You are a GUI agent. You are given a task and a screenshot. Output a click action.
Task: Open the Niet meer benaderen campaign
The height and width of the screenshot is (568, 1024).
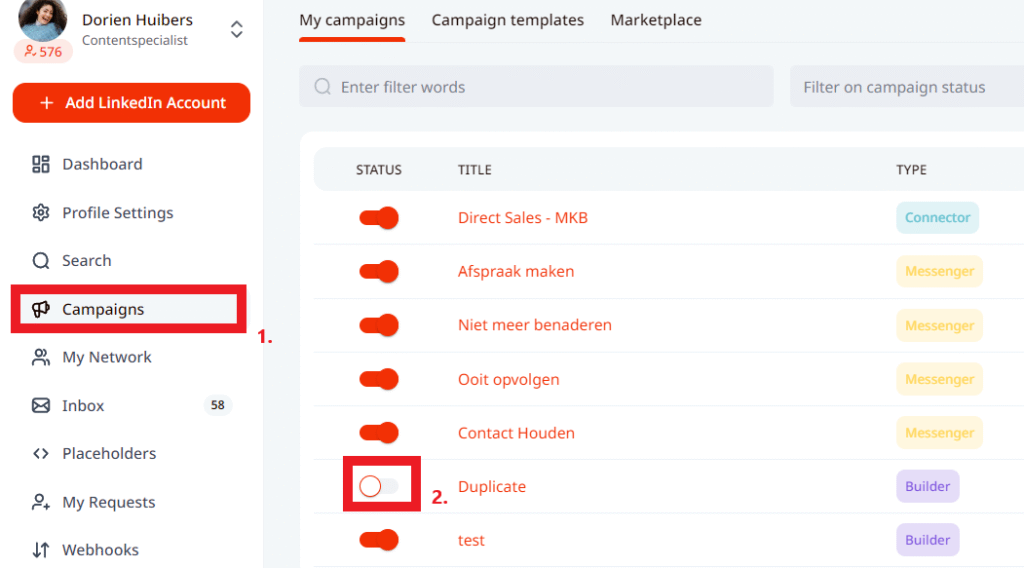(534, 325)
